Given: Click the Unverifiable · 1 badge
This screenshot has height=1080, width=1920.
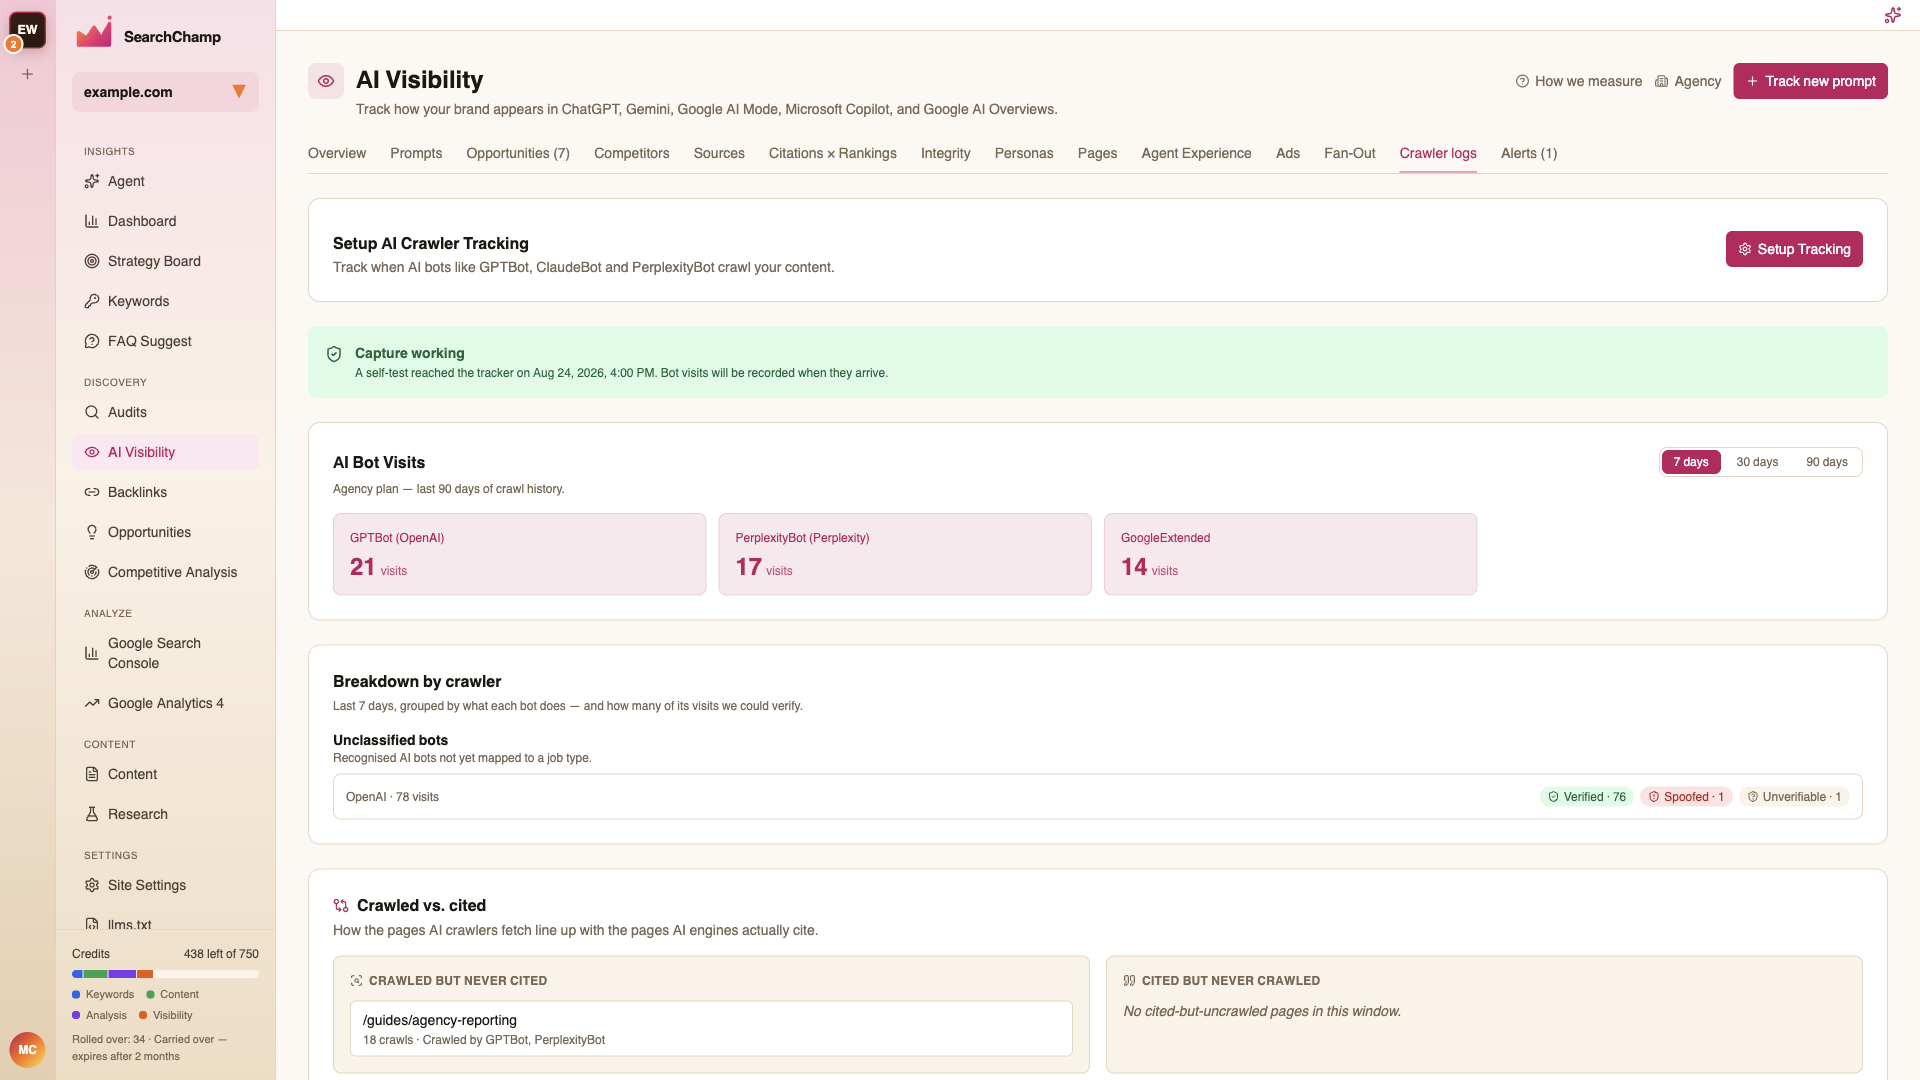Looking at the screenshot, I should coord(1794,797).
